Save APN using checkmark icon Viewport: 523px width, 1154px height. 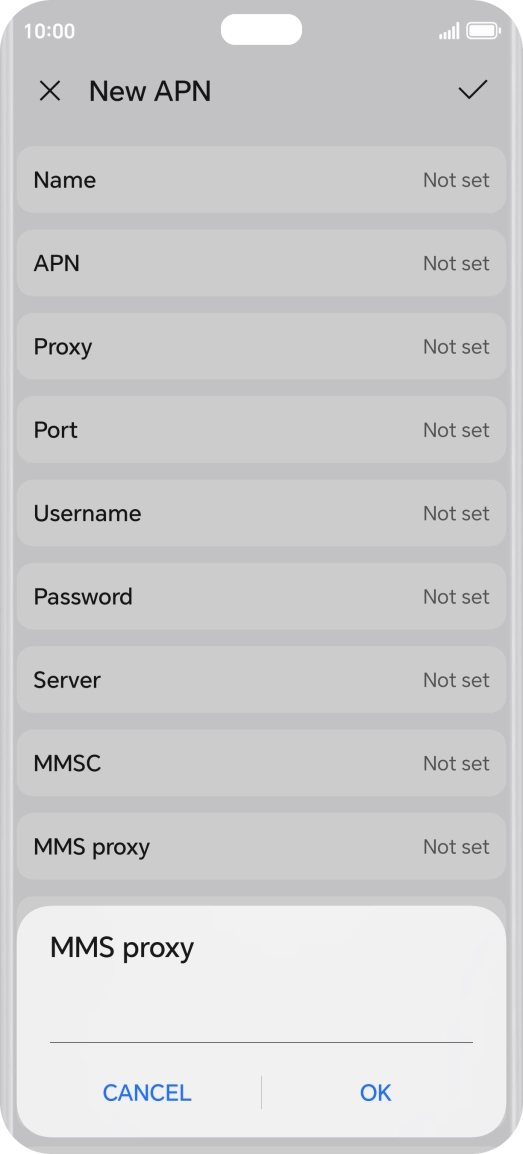tap(472, 90)
